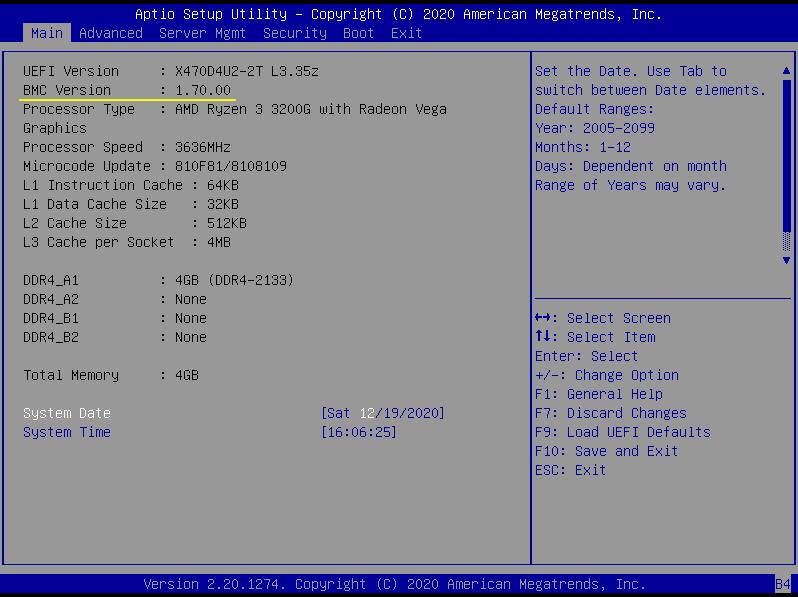Viewport: 798px width, 597px height.
Task: Click the L1 Instruction Cache 64KB value
Action: pos(222,185)
